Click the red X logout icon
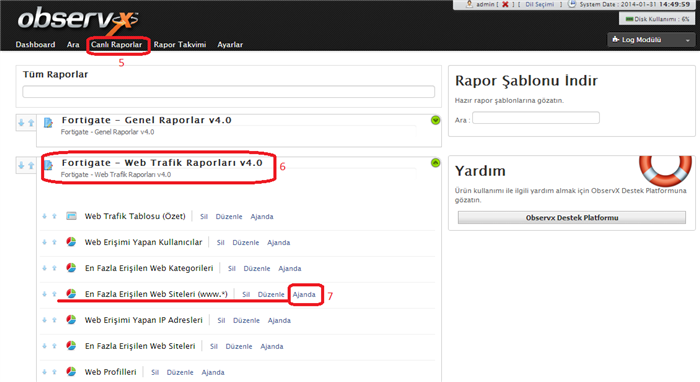Screen dimensions: 700x382 [x=505, y=4]
